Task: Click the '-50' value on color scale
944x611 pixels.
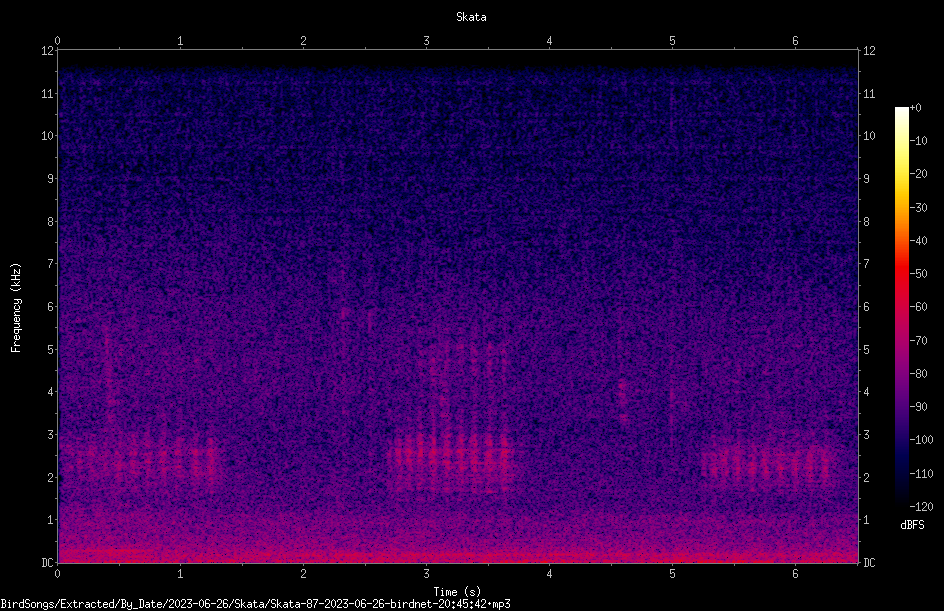Action: pos(918,273)
